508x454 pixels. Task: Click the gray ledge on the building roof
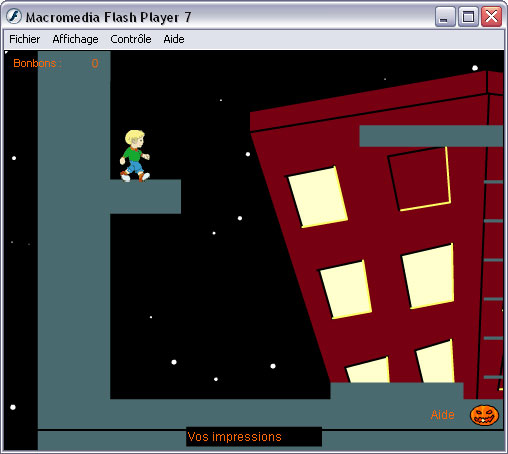click(x=431, y=136)
